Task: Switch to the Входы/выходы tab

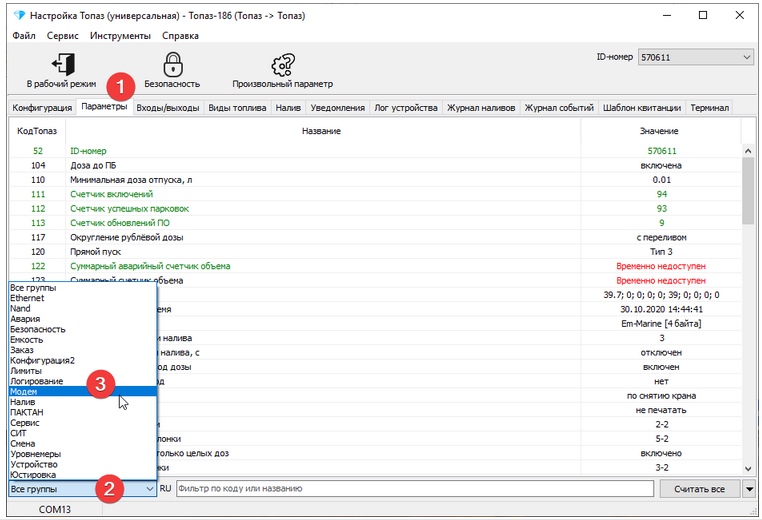Action: [x=167, y=108]
